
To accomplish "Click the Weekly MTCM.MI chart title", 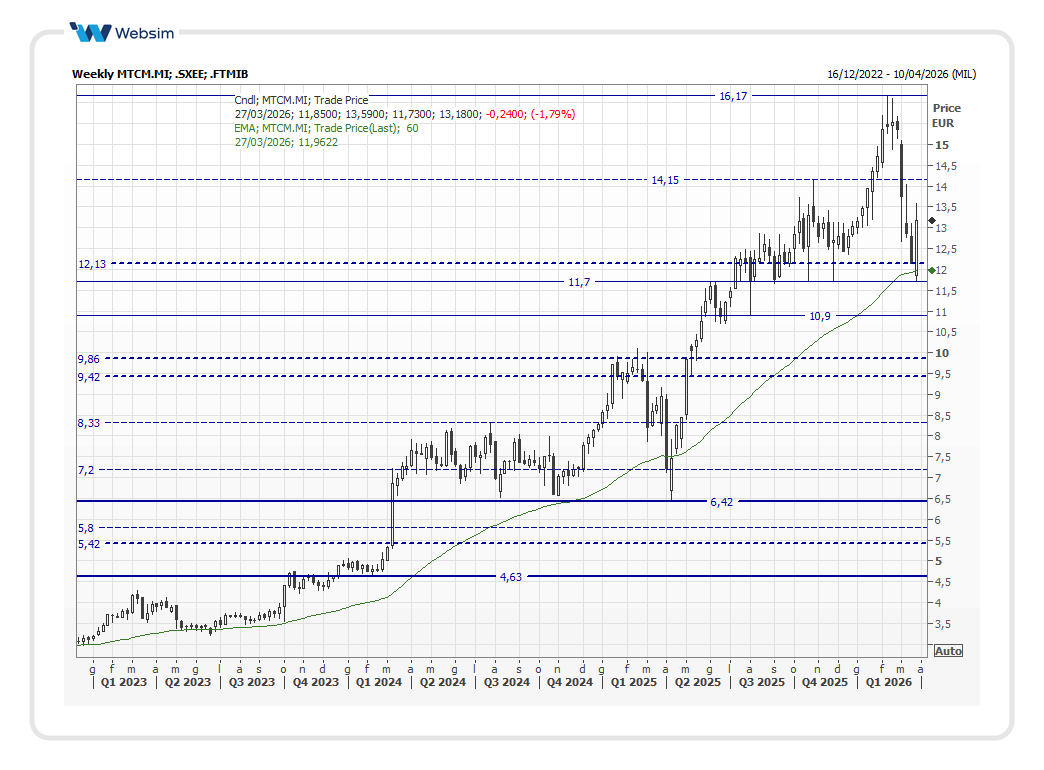I will (x=160, y=74).
